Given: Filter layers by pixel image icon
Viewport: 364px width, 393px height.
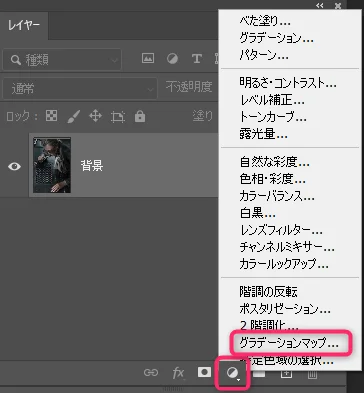Looking at the screenshot, I should point(148,58).
